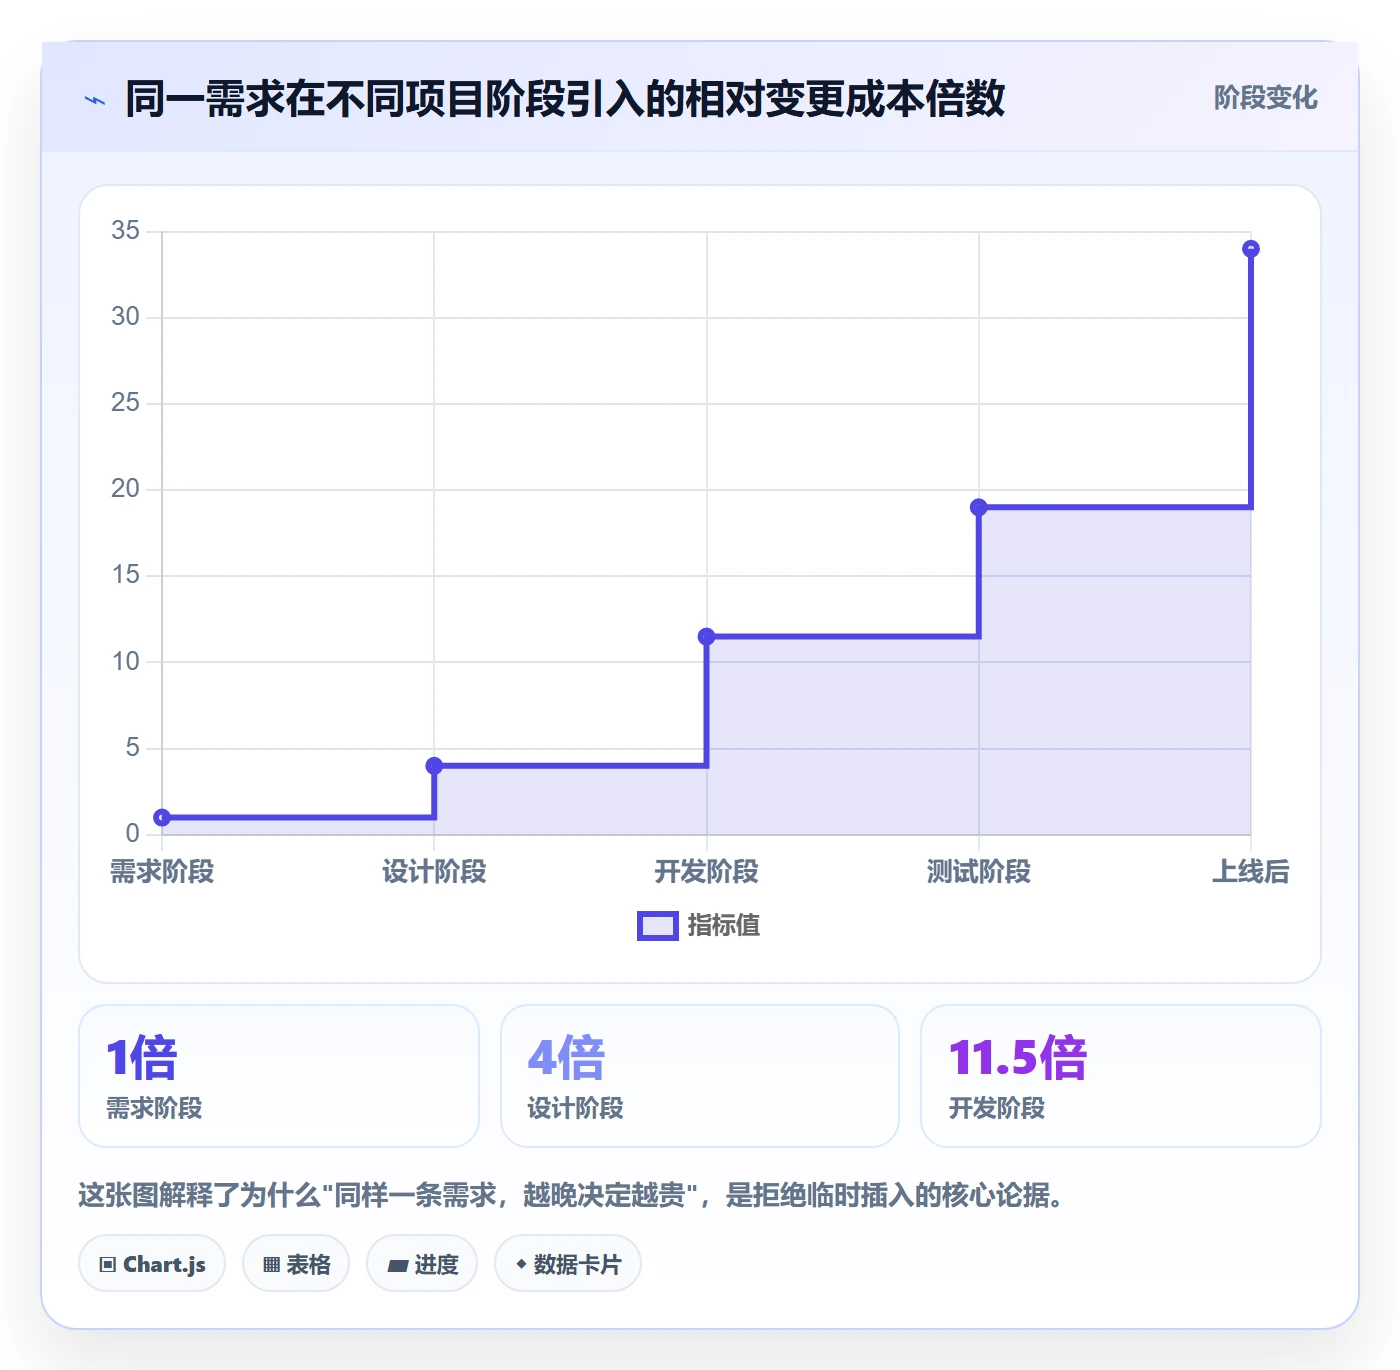Select the 4倍 设计阶段 card

click(x=700, y=1076)
